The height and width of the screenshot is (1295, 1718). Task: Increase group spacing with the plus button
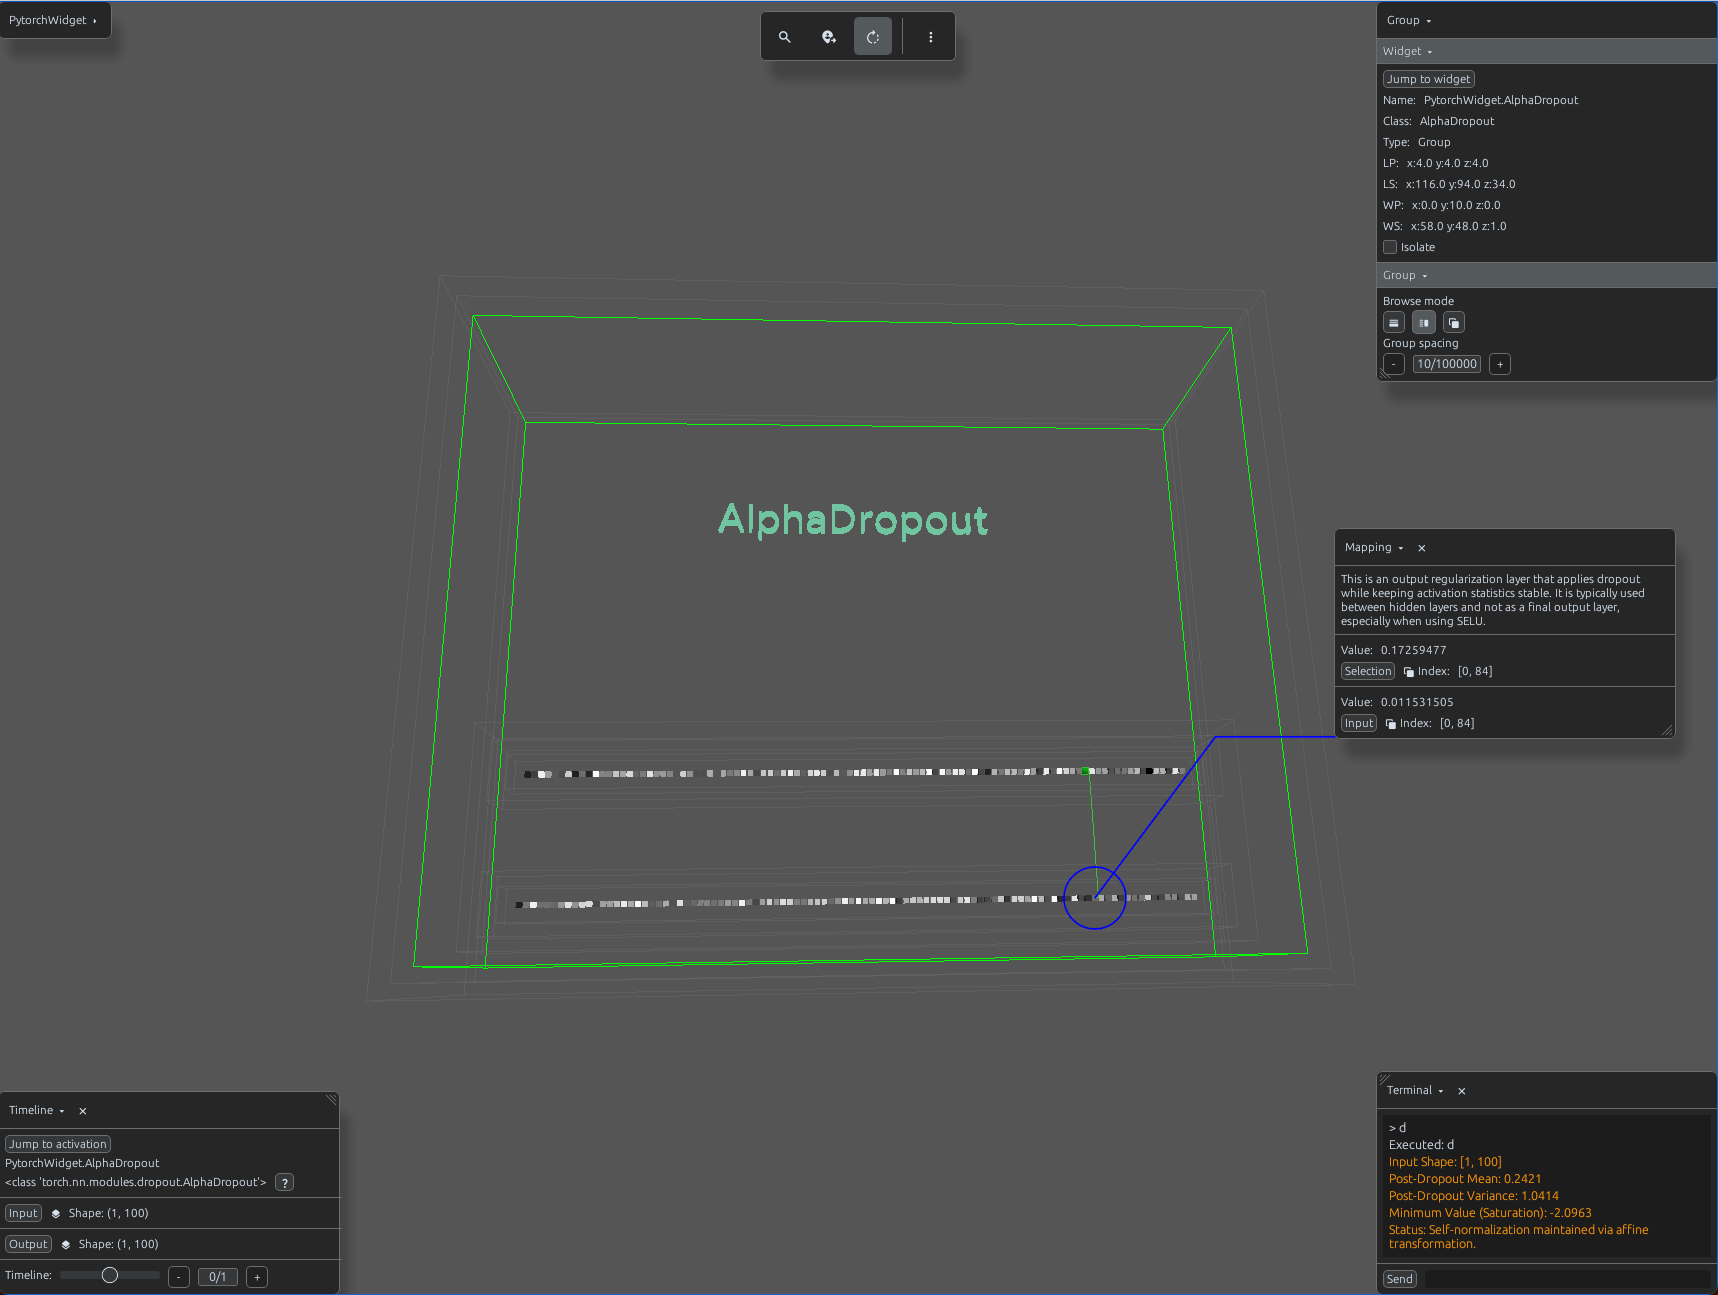1500,364
